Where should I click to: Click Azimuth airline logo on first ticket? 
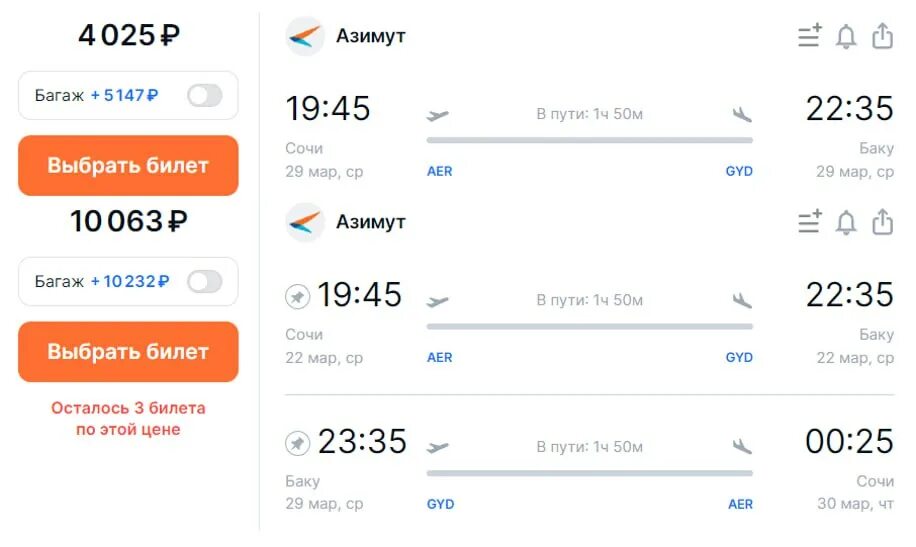[x=304, y=36]
